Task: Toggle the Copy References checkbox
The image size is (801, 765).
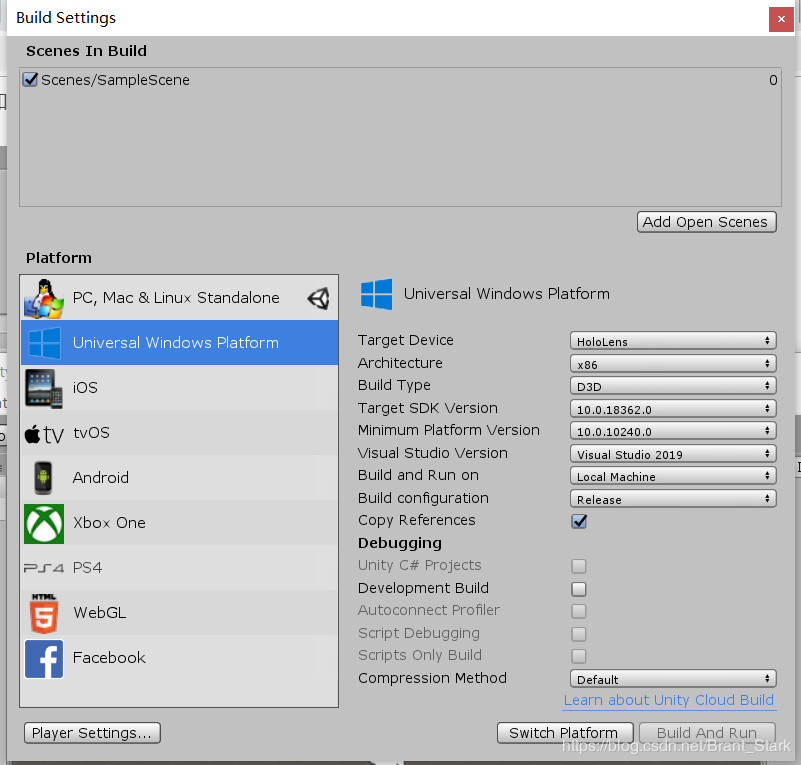Action: pyautogui.click(x=579, y=521)
